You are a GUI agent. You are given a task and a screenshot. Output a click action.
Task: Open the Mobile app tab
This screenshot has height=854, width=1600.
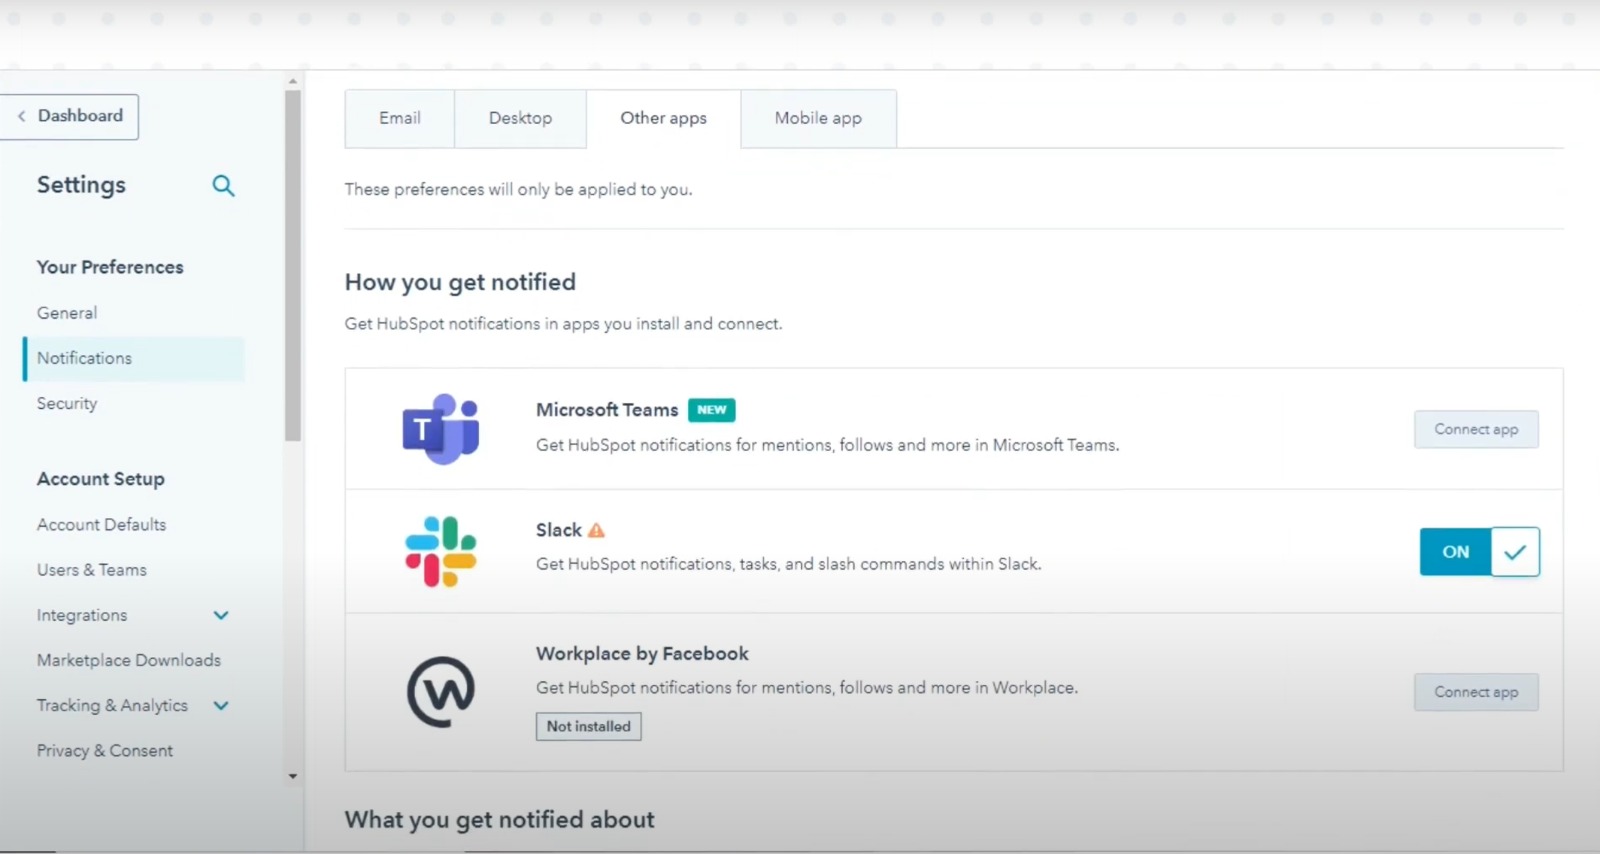818,118
